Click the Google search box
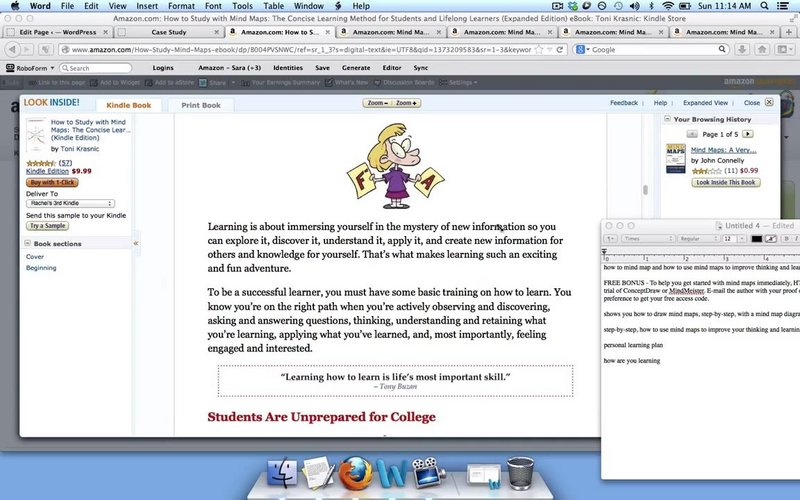 click(654, 49)
